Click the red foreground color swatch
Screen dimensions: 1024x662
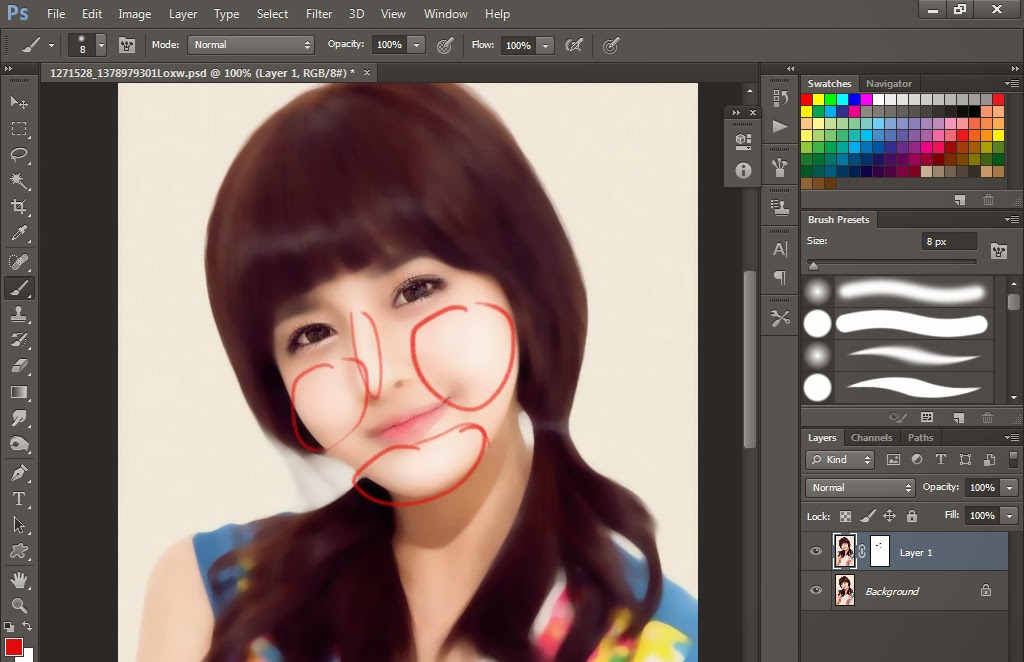(14, 647)
